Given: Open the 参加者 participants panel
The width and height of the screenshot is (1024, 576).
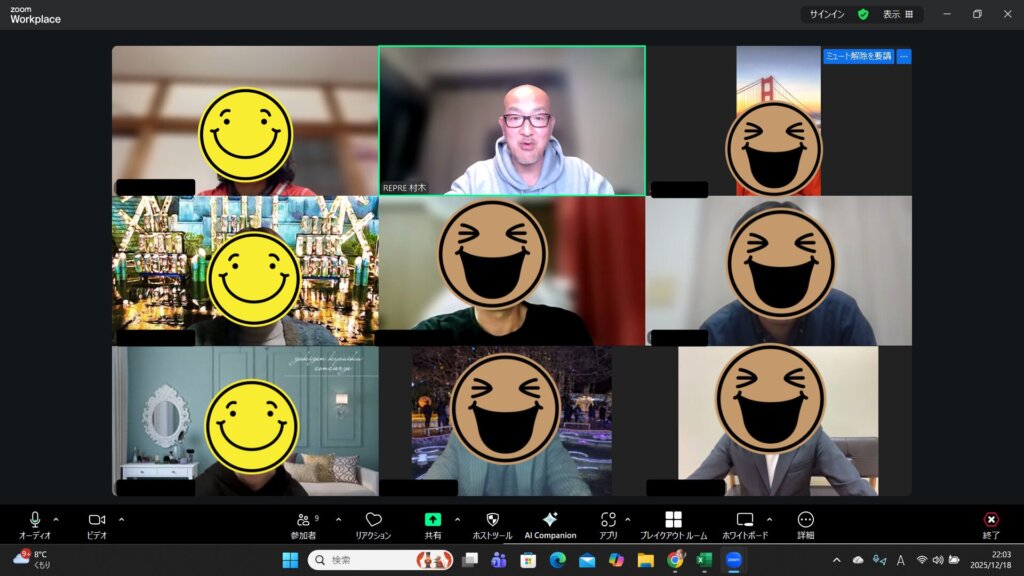Looking at the screenshot, I should 303,520.
